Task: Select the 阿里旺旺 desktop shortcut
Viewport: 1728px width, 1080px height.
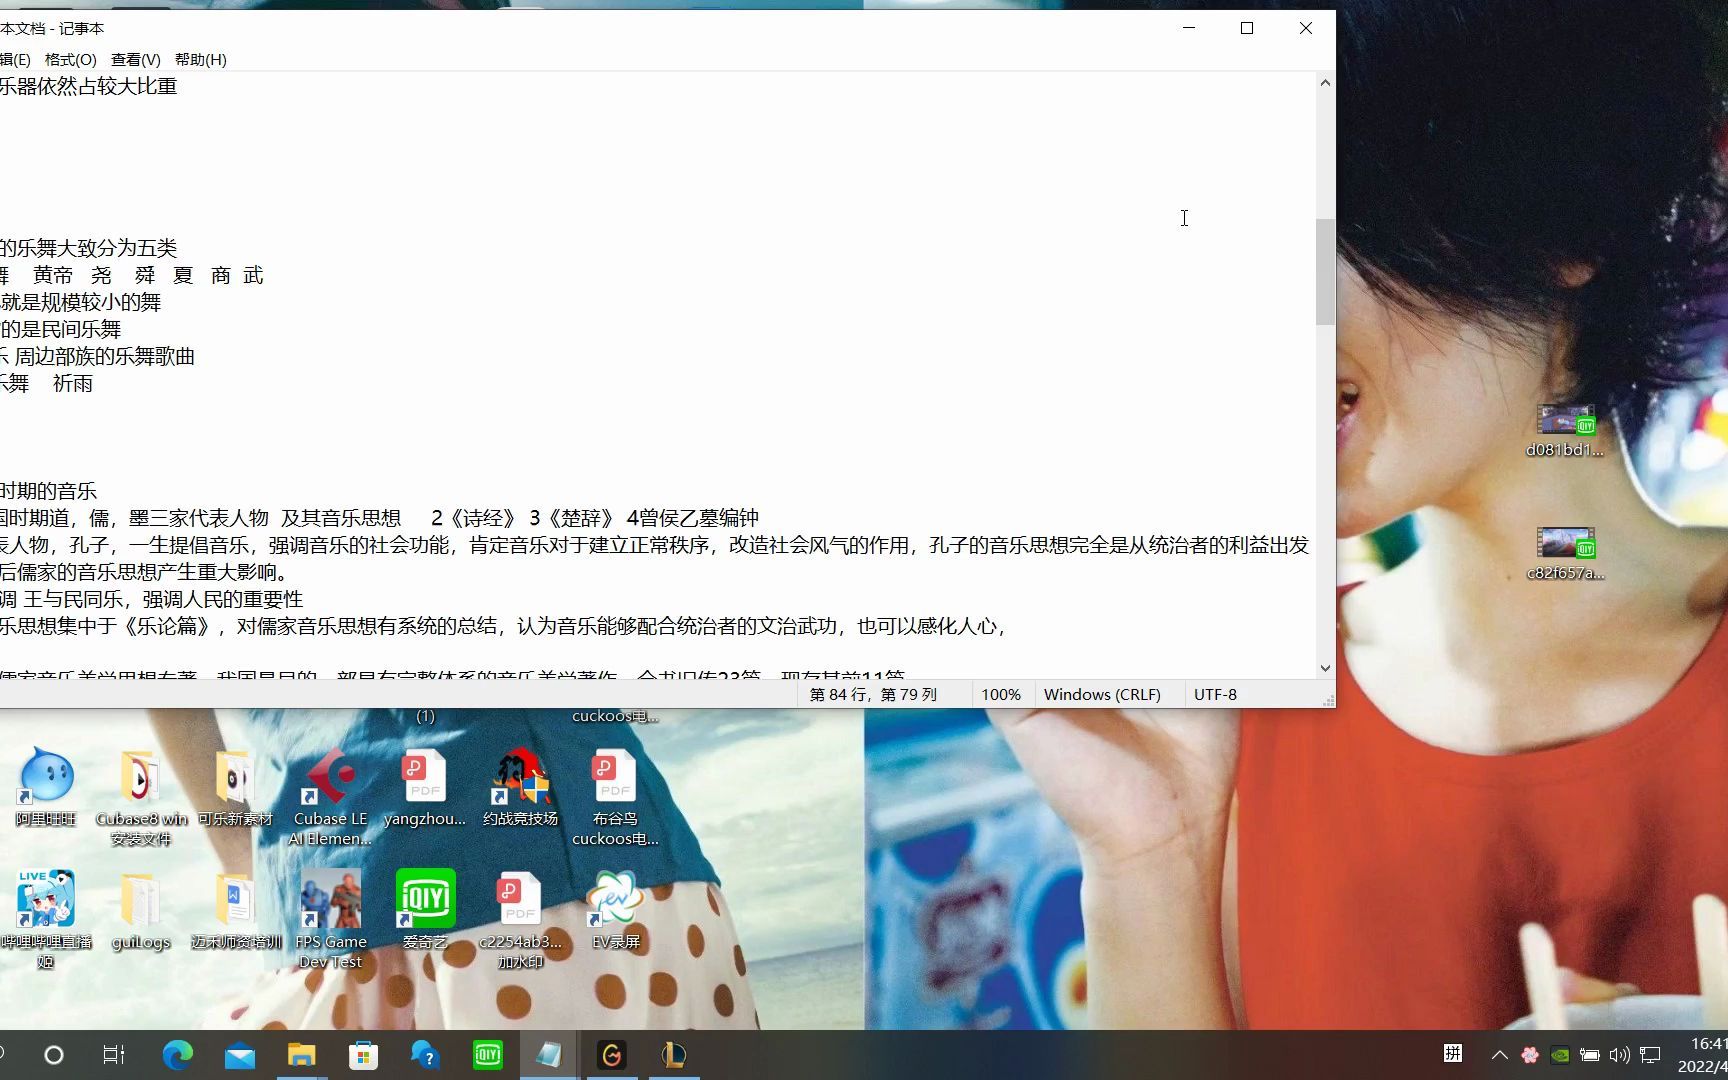Action: (x=46, y=788)
